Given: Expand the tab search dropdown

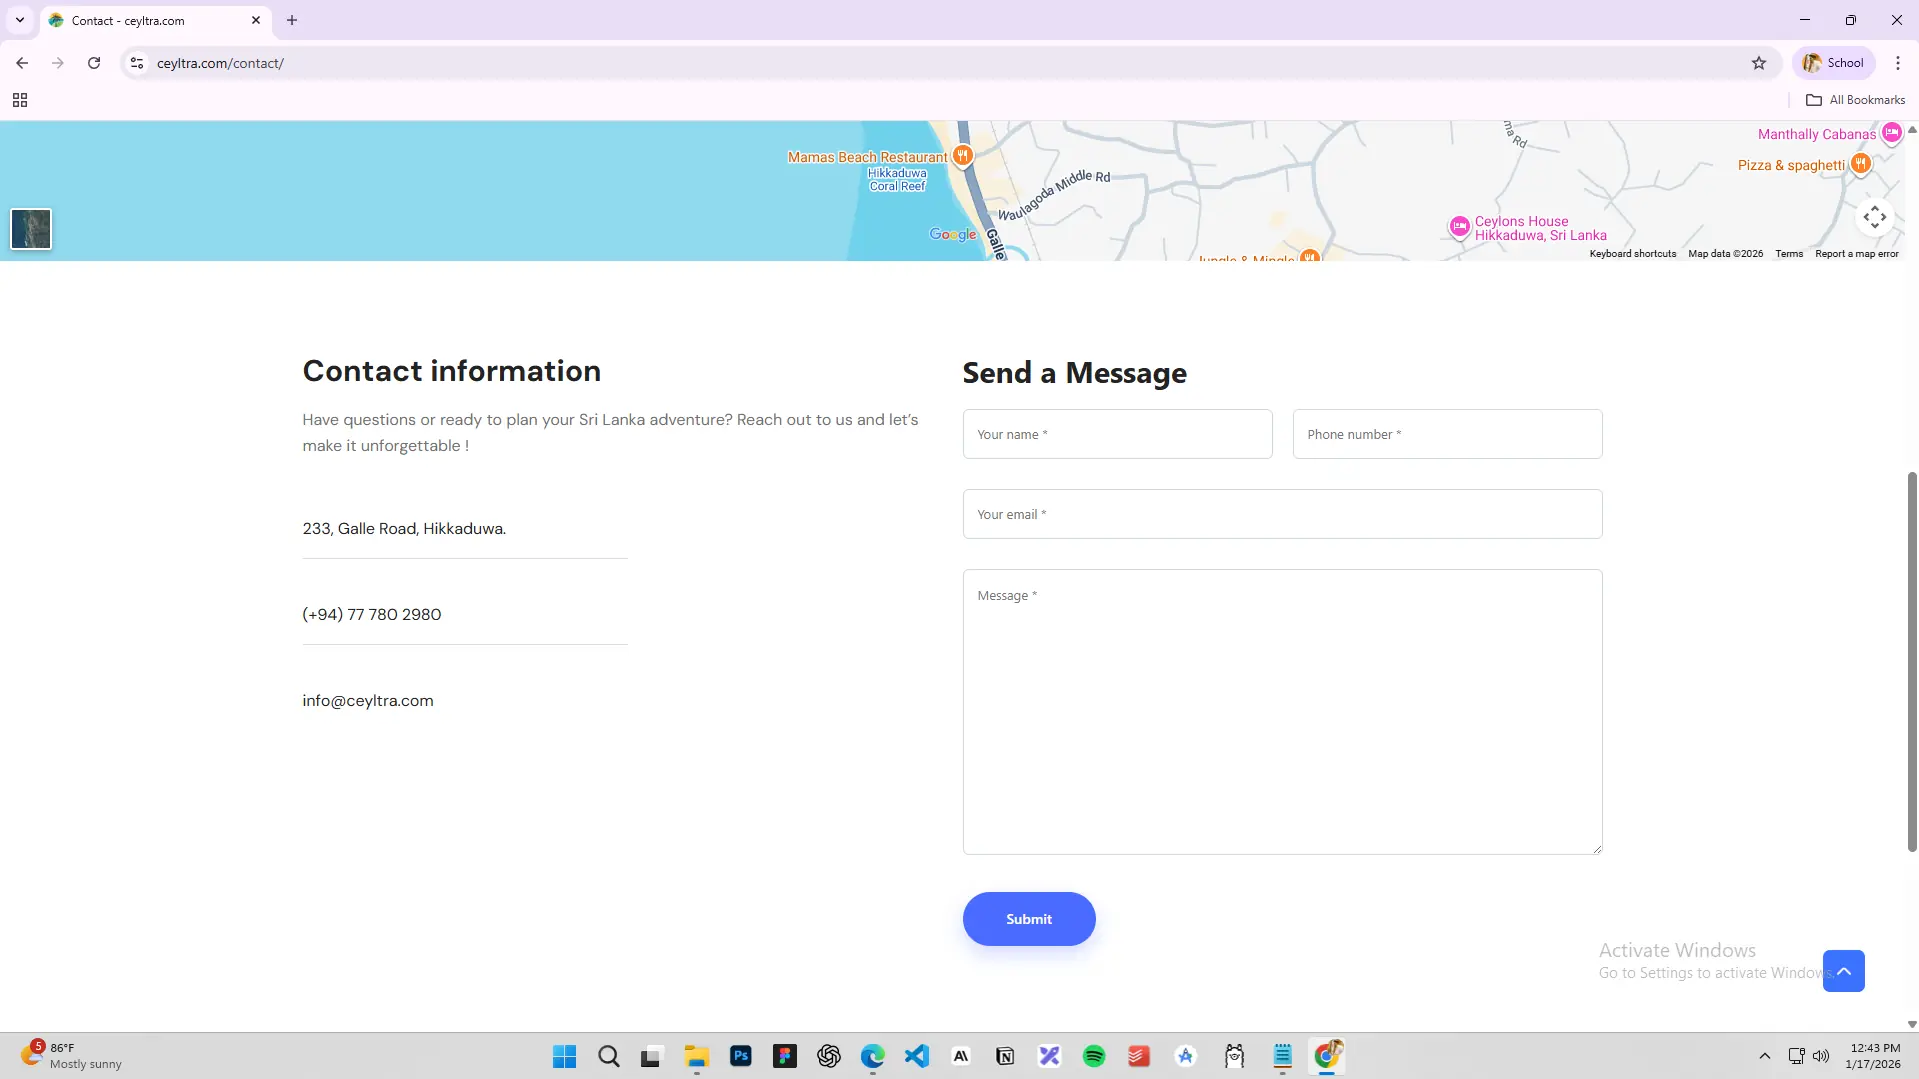Looking at the screenshot, I should coord(20,20).
